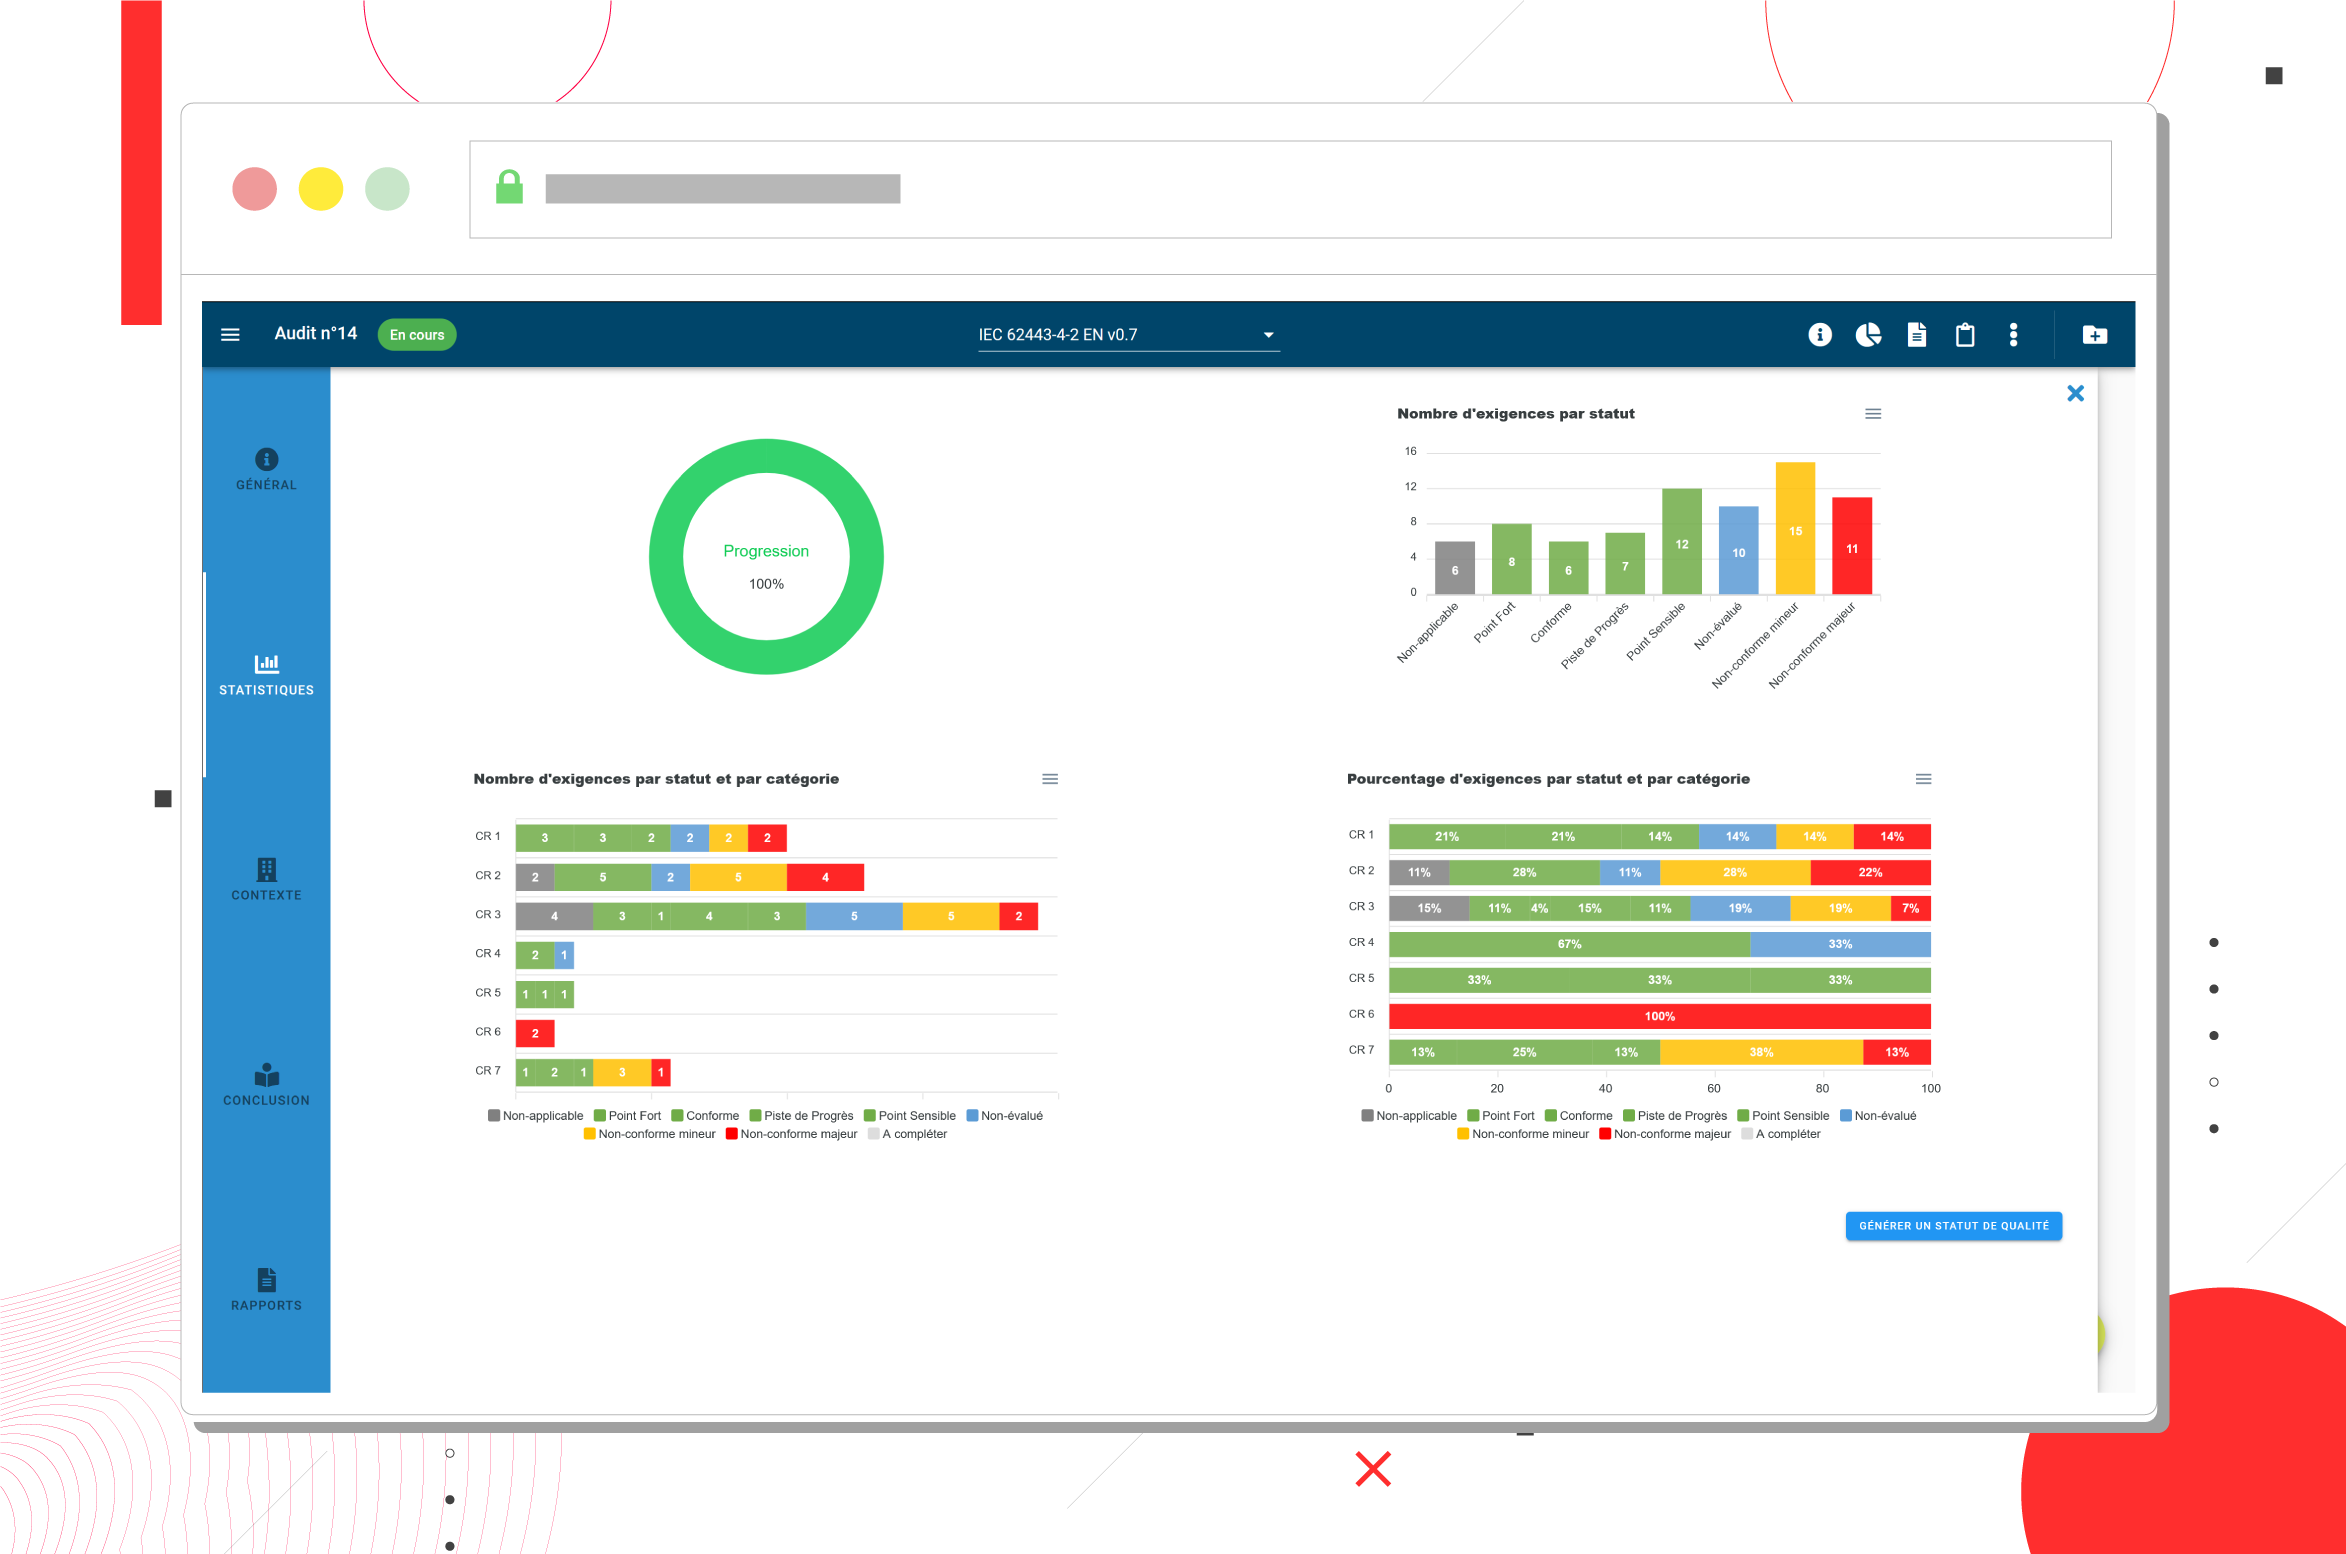The image size is (2346, 1554).
Task: Open the Contexte sidebar section
Action: coord(266,880)
